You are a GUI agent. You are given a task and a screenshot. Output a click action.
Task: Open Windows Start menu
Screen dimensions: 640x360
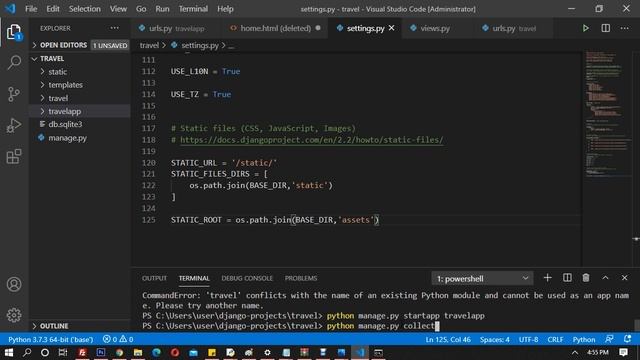pos(9,352)
